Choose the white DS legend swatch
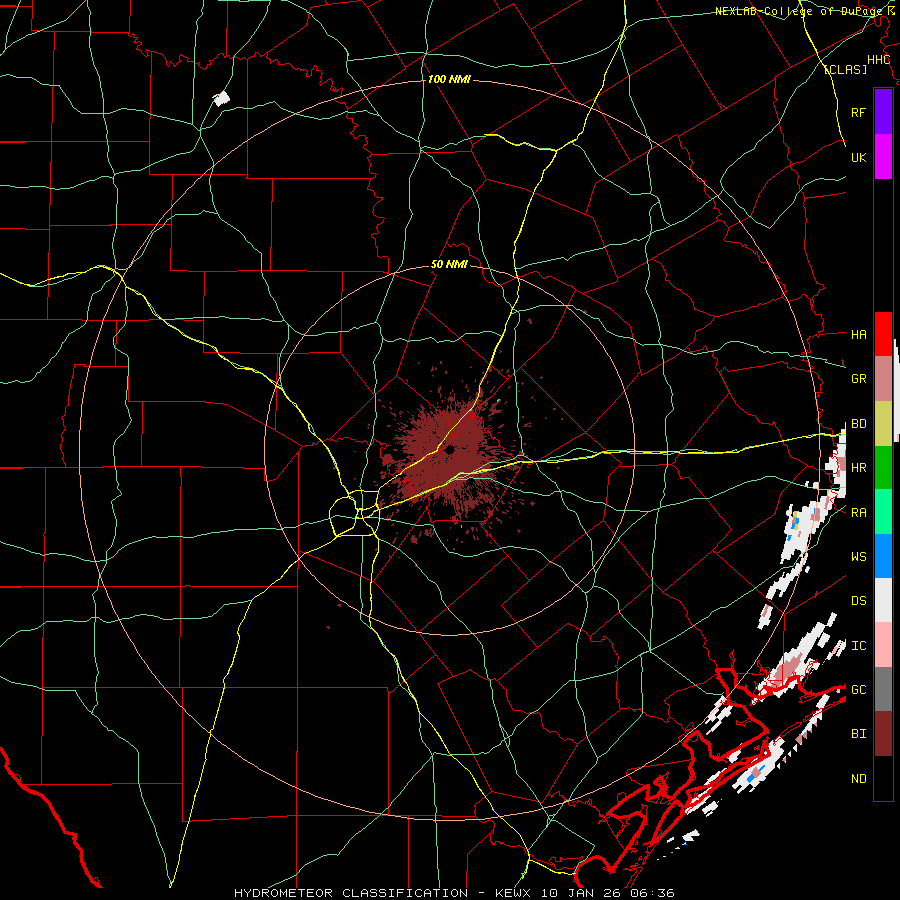Image resolution: width=900 pixels, height=900 pixels. [x=883, y=600]
